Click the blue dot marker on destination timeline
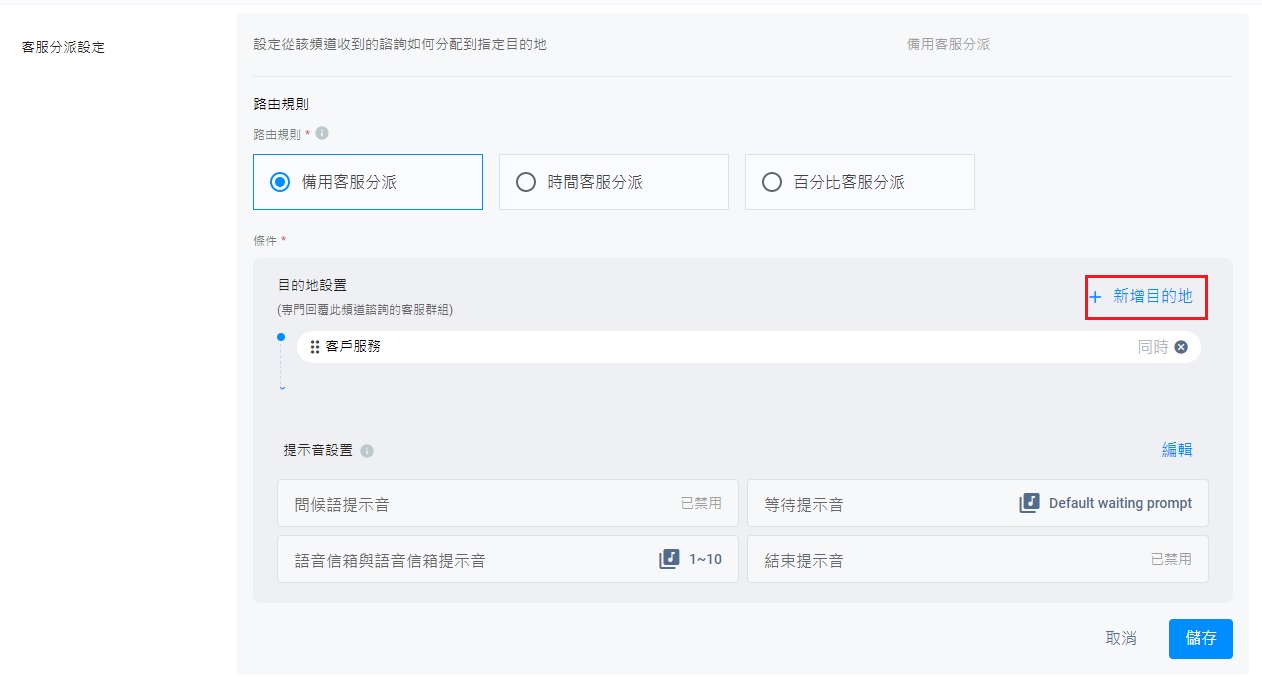Image resolution: width=1262 pixels, height=677 pixels. coord(281,337)
